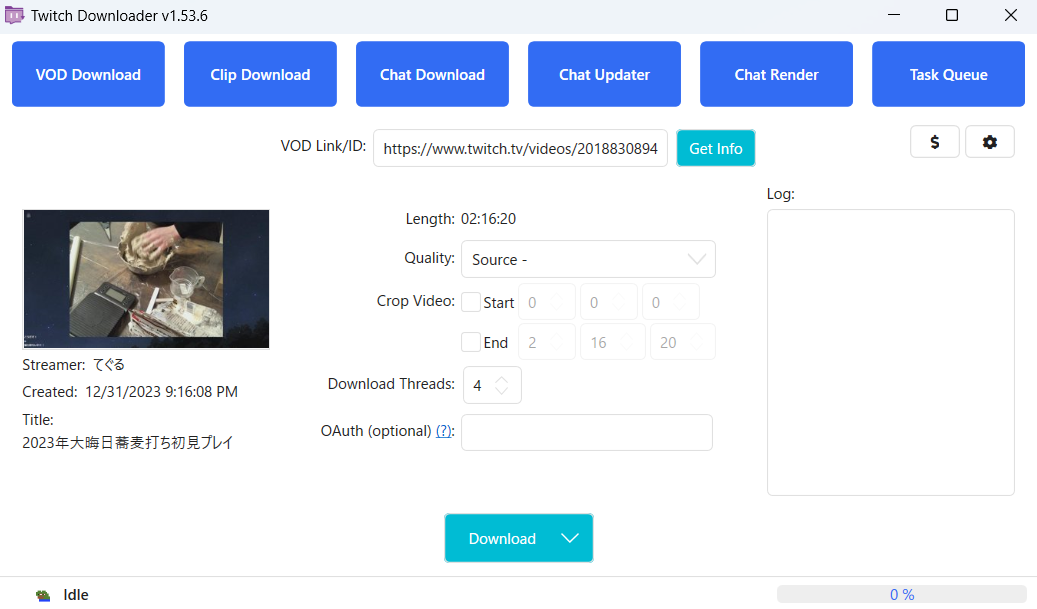This screenshot has width=1037, height=609.
Task: Open the OAuth (?) help link
Action: click(444, 431)
